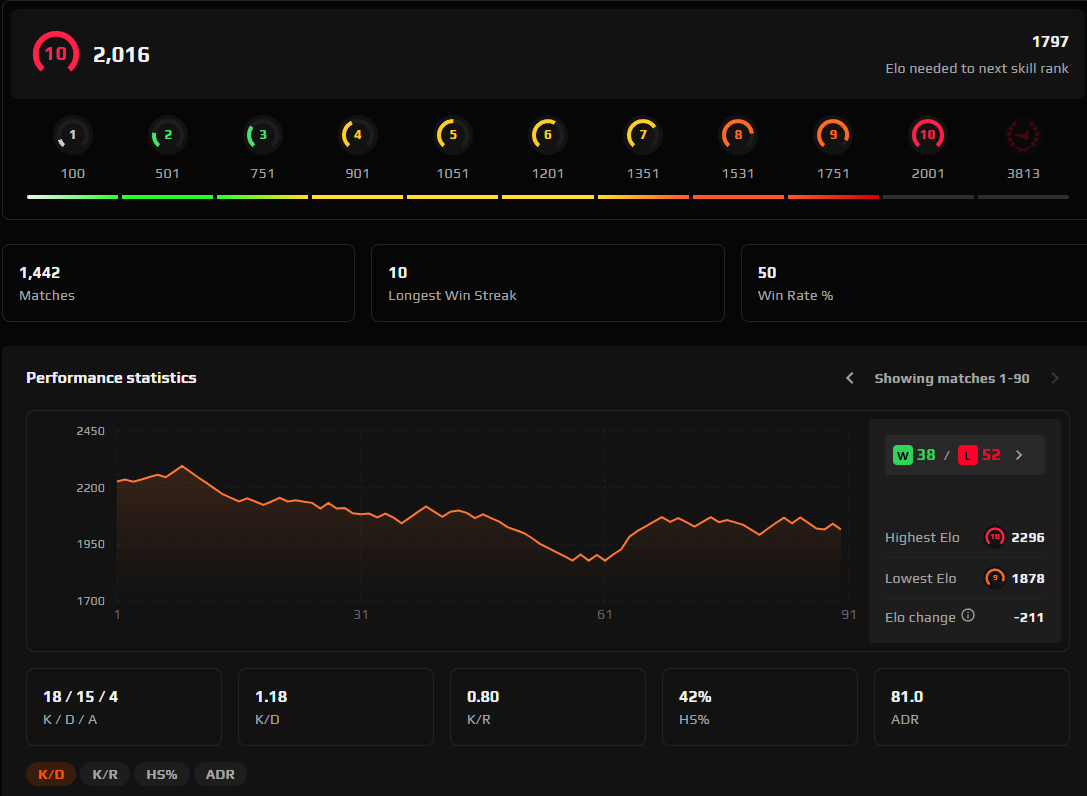This screenshot has height=796, width=1087.
Task: Select the skill level 4 icon
Action: 358,135
